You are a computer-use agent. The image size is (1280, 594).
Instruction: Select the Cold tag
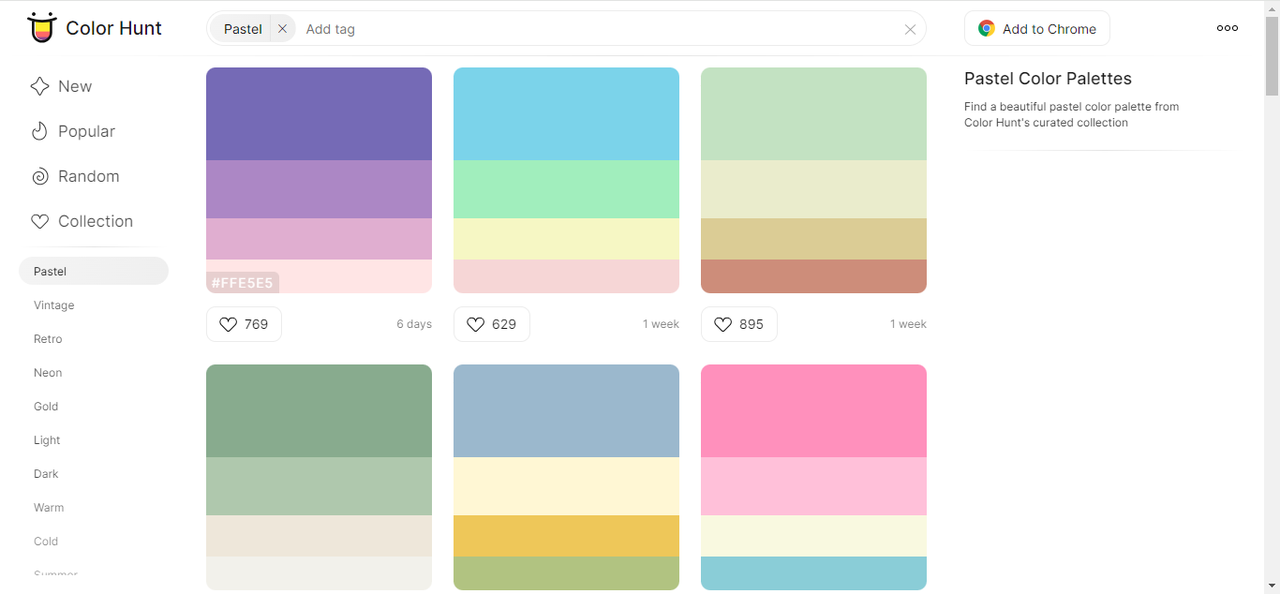tap(46, 542)
